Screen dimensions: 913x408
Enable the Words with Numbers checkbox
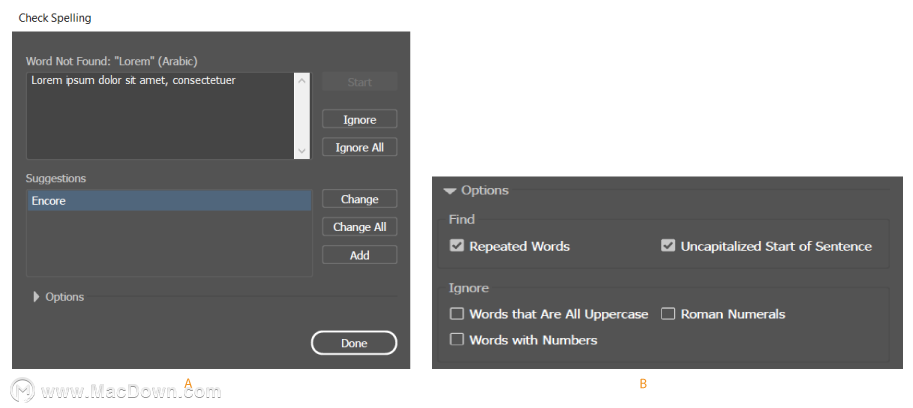click(457, 339)
